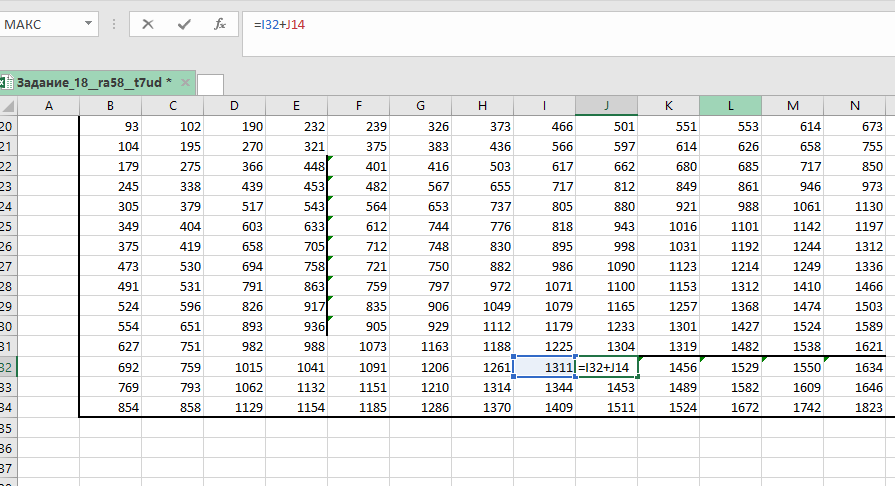The image size is (895, 486).
Task: Click the Excel icon on the workbook tab
Action: (x=6, y=83)
